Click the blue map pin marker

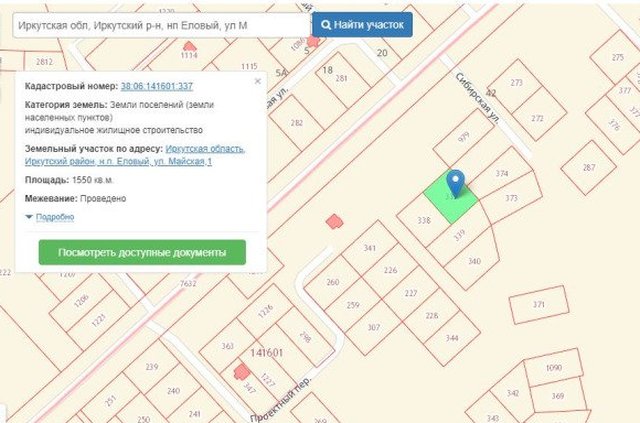455,183
